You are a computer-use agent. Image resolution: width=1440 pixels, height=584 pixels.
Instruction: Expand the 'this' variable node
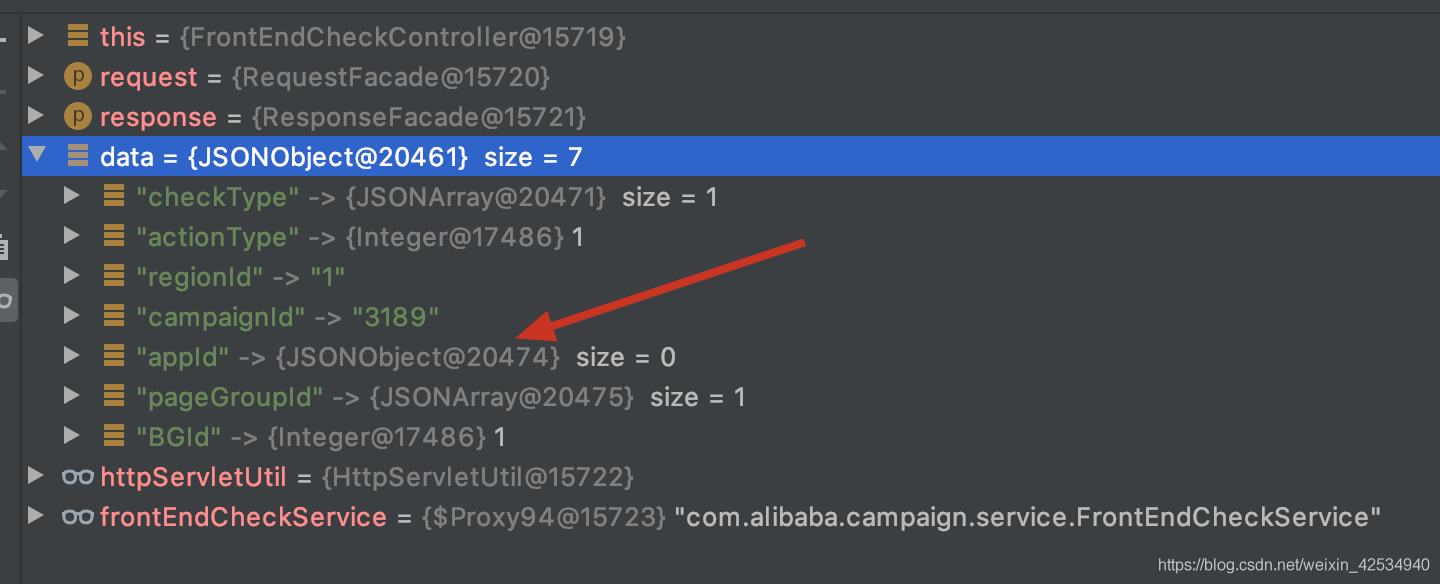point(36,36)
